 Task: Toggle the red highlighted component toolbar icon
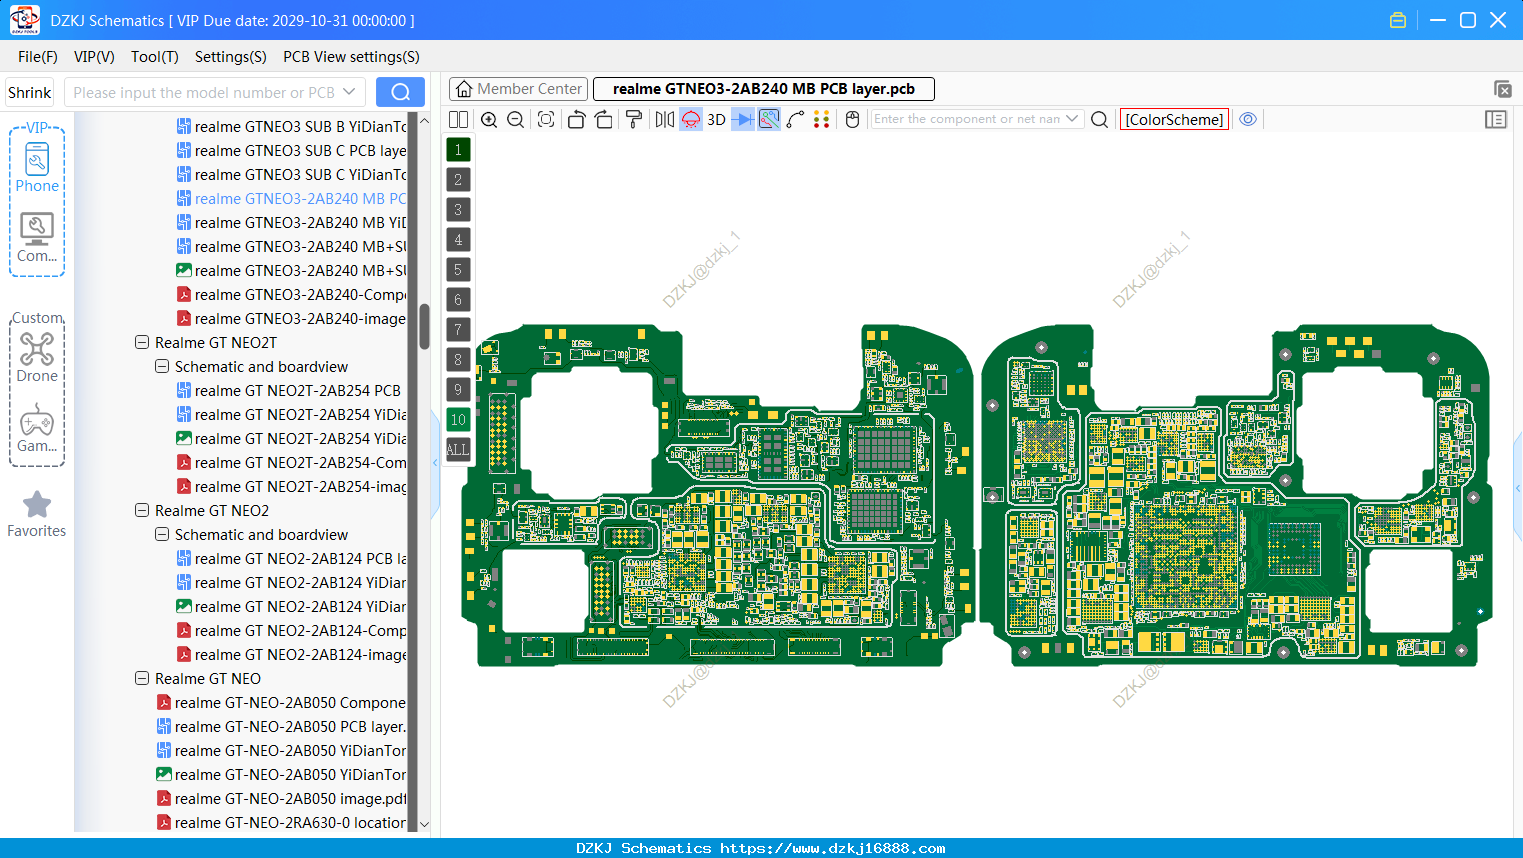[691, 119]
